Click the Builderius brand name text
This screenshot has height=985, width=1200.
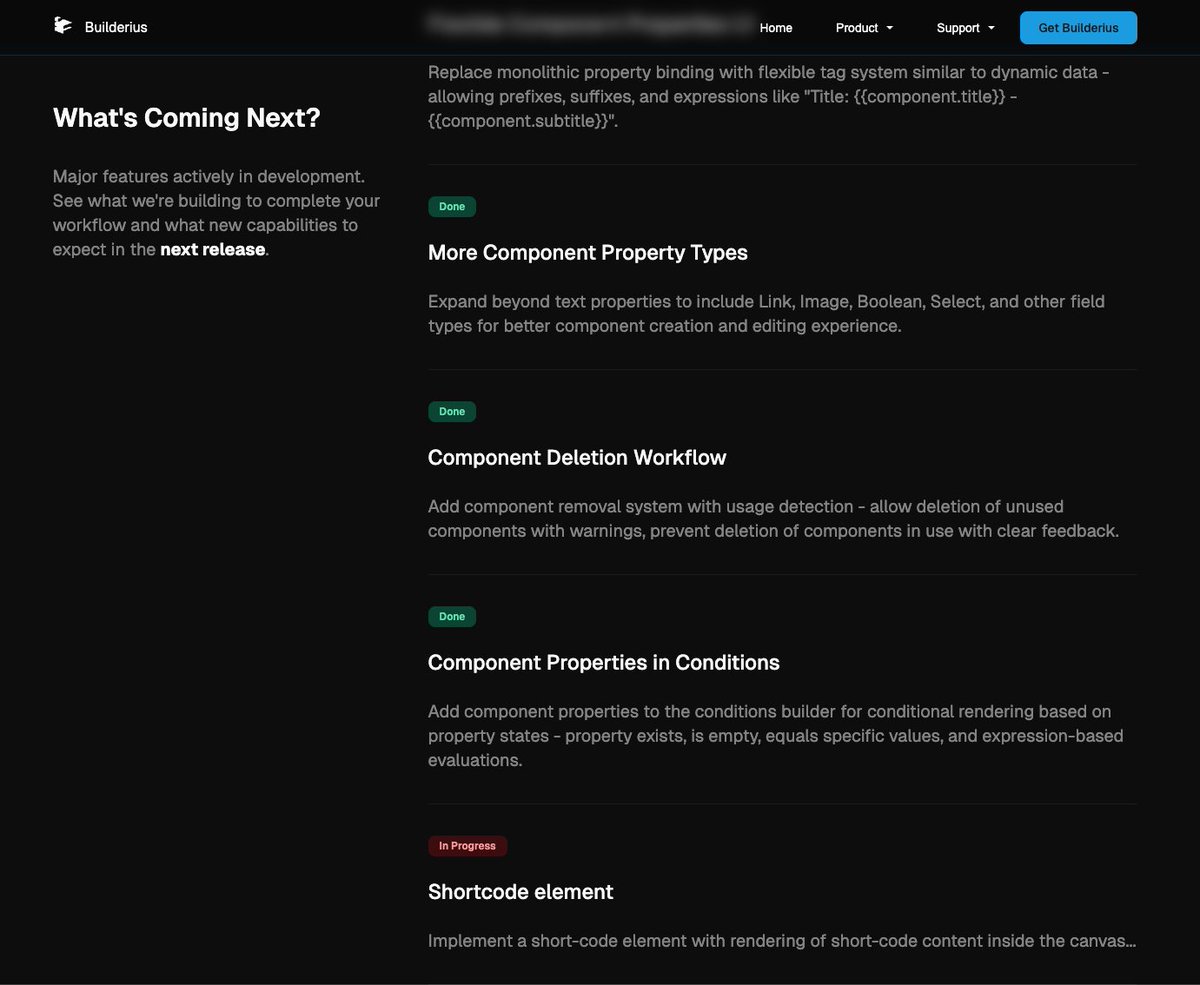coord(117,27)
